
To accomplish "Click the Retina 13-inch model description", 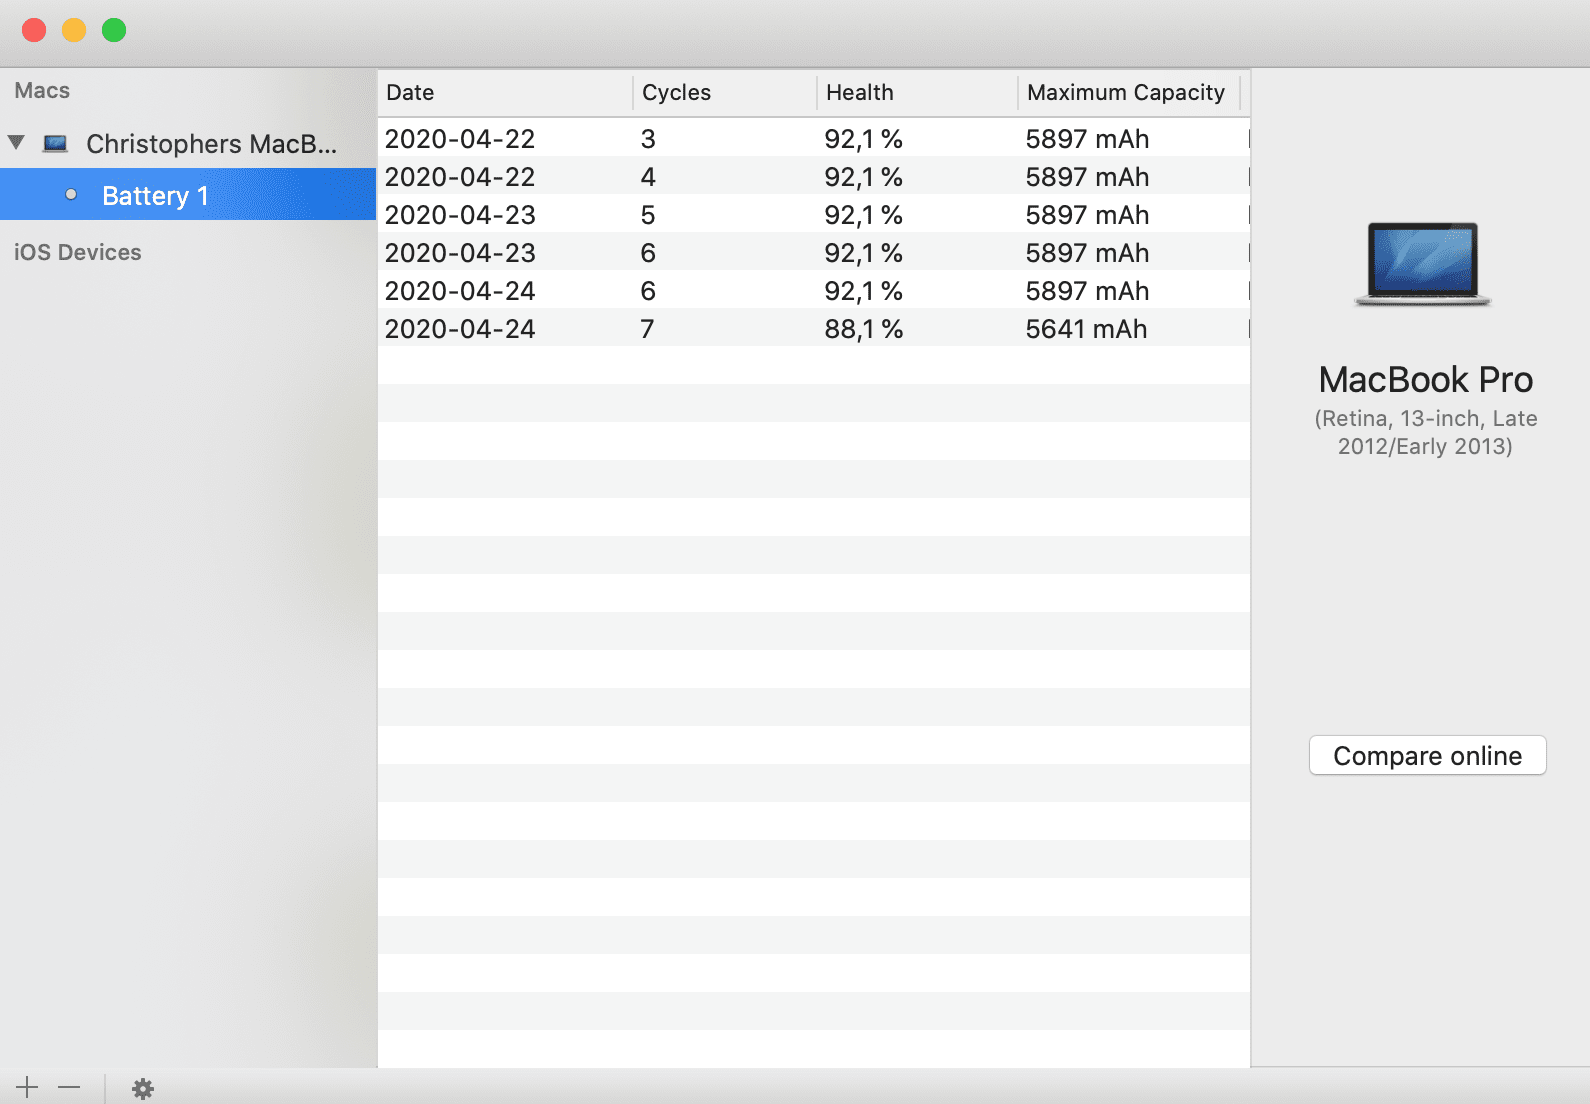I will 1425,432.
